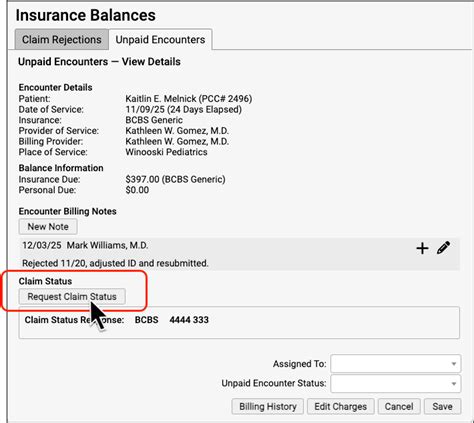Expand the Unpaid Encounter Status dropdown arrow
This screenshot has width=474, height=423.
click(x=454, y=384)
